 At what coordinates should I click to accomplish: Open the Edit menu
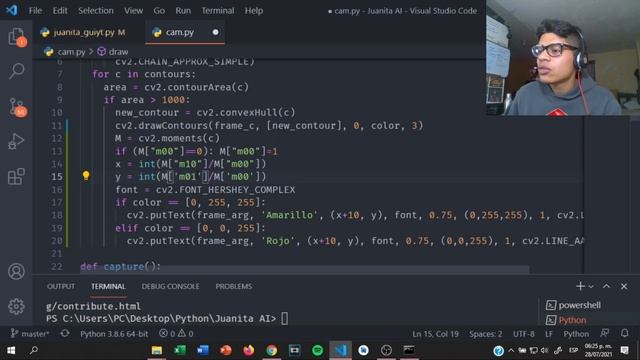(x=60, y=11)
